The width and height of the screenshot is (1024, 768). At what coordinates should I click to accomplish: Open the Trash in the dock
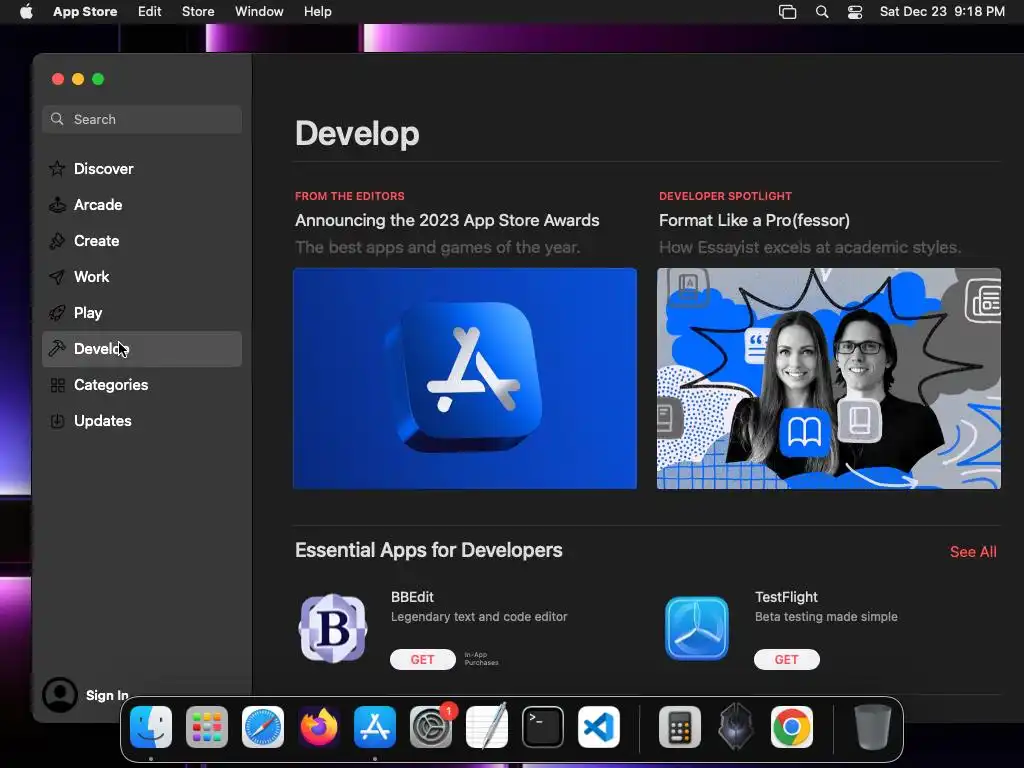(872, 727)
